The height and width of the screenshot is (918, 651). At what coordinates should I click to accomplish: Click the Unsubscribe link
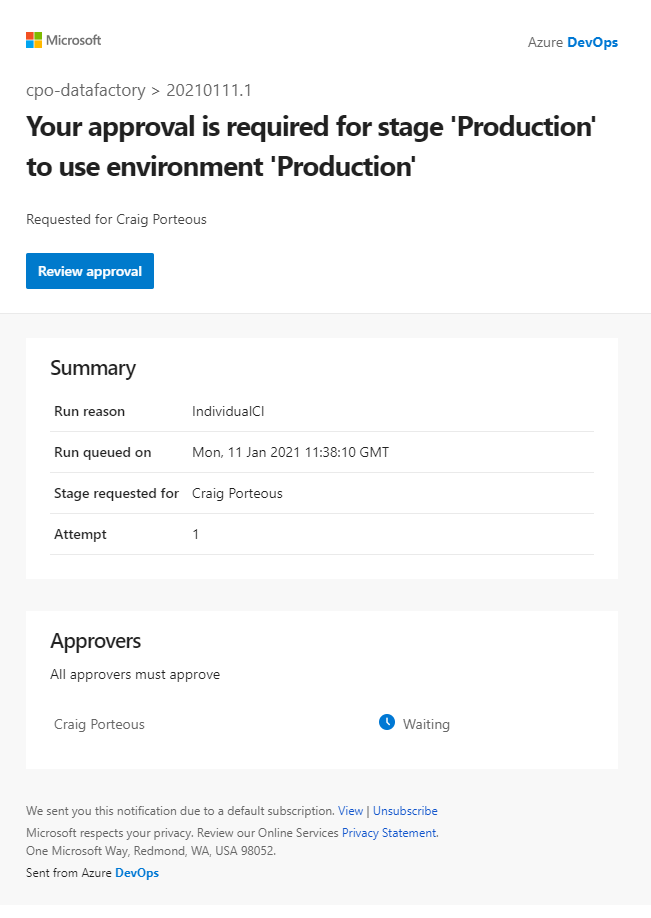(x=405, y=811)
